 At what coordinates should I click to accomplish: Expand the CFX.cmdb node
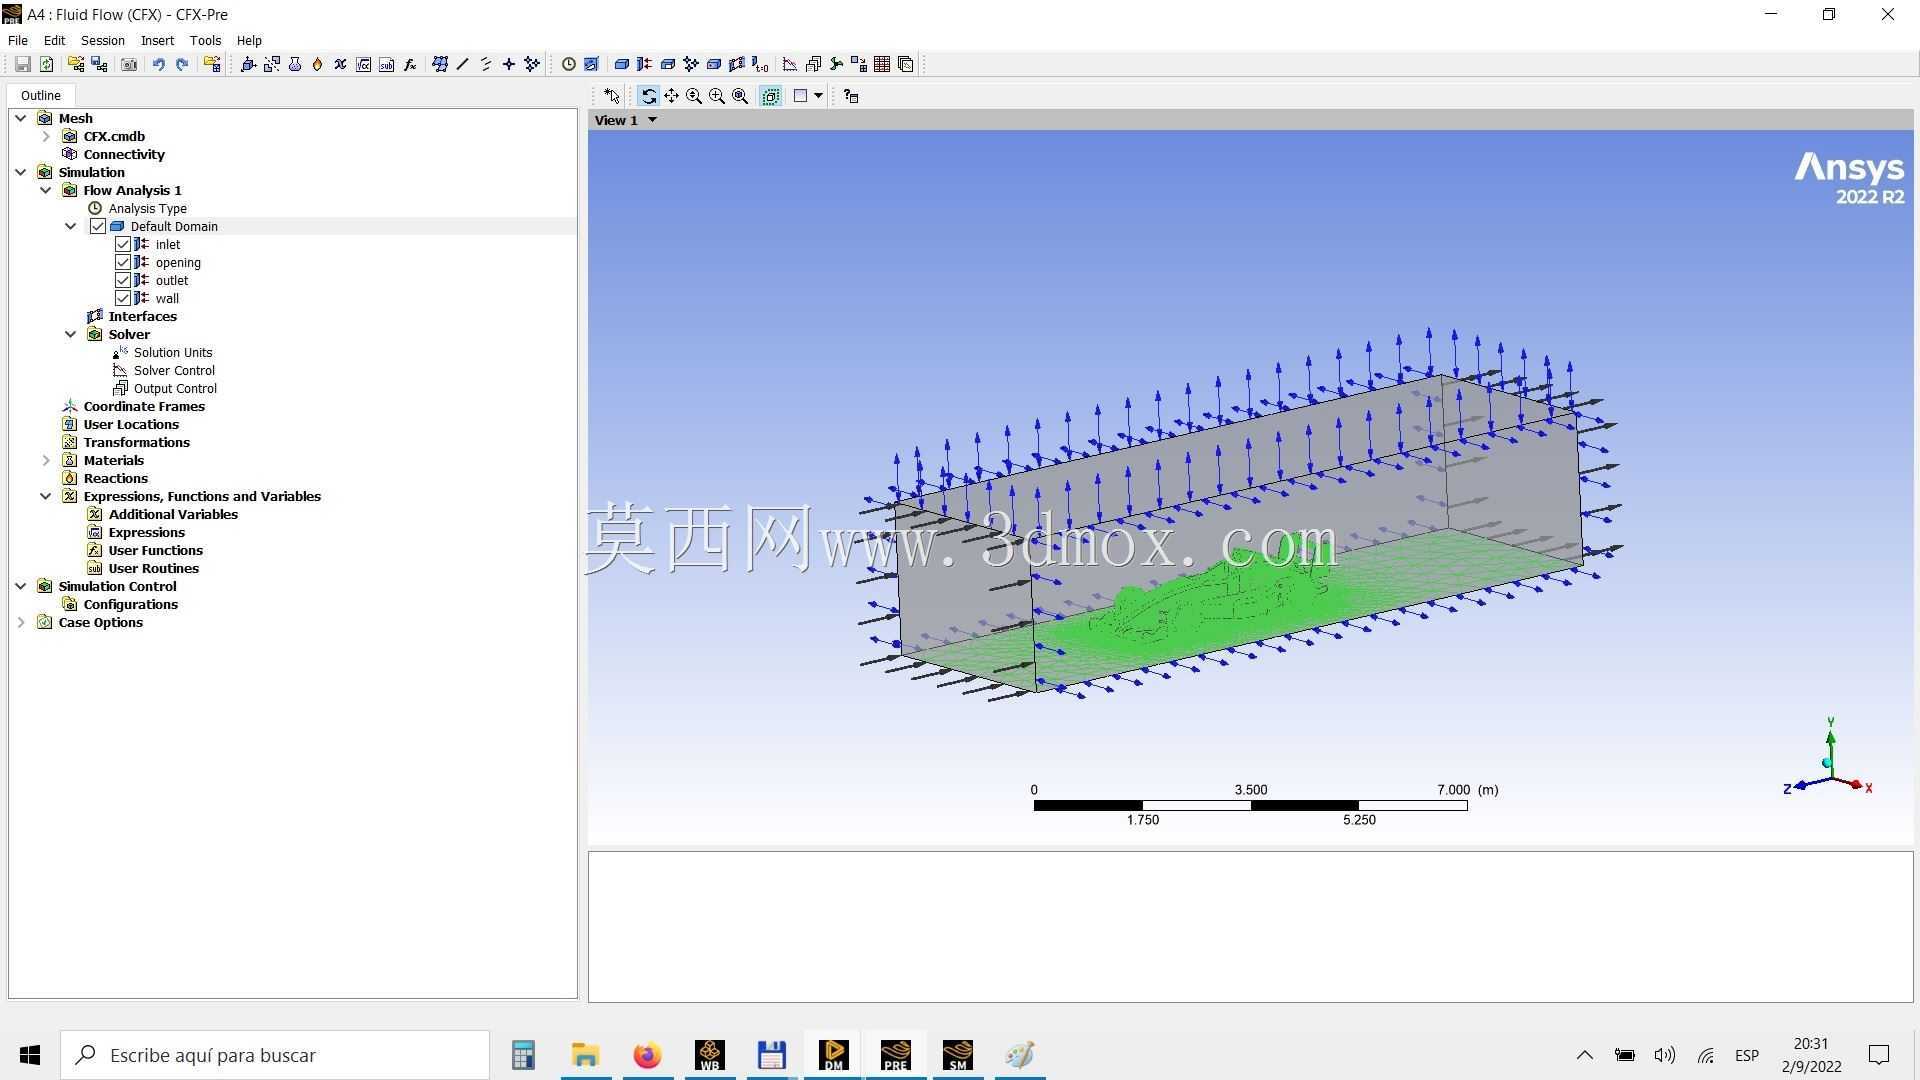click(x=45, y=136)
